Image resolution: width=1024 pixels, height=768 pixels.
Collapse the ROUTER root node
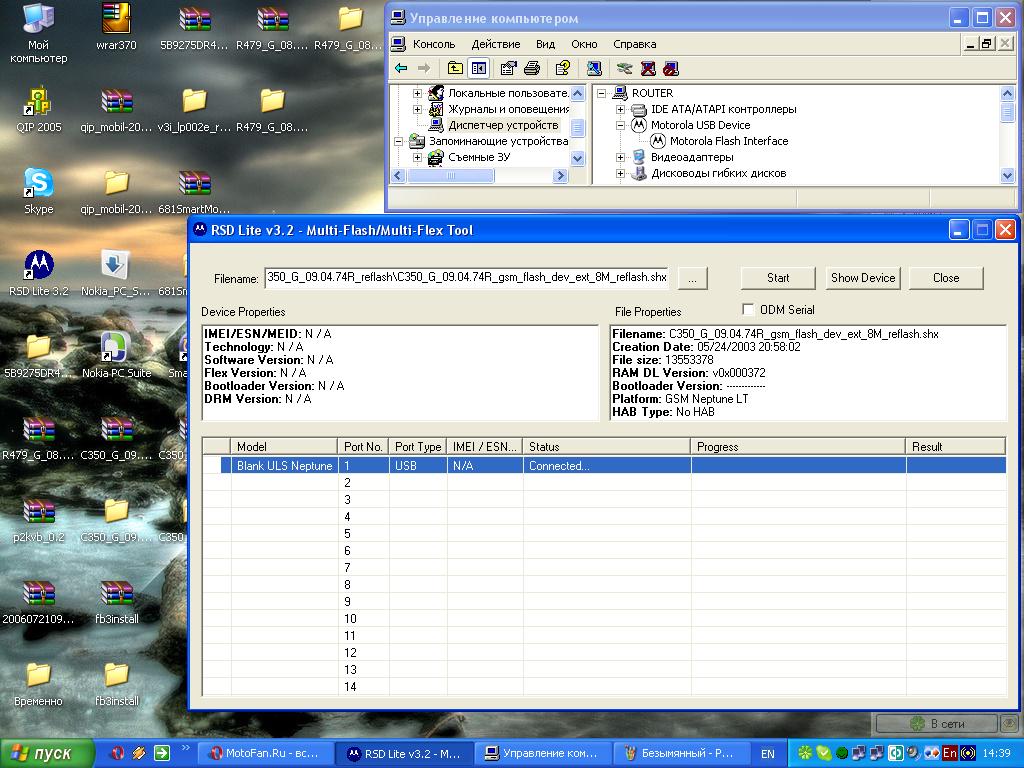(601, 93)
